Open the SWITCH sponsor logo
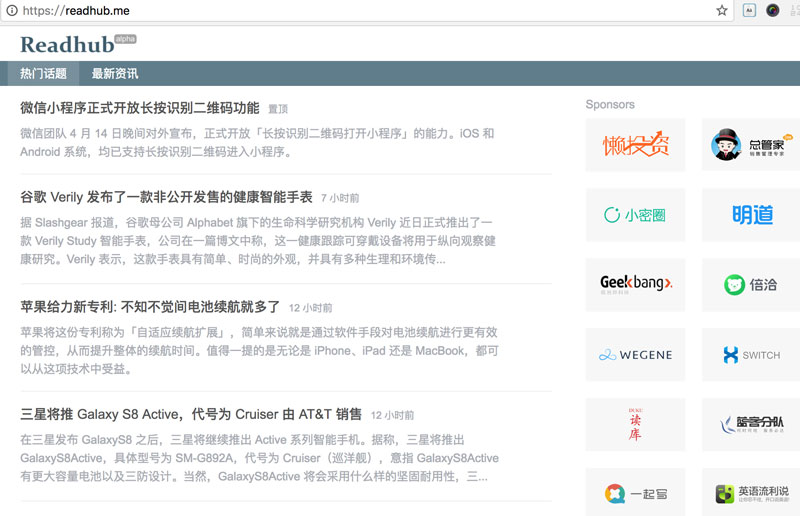 click(751, 355)
